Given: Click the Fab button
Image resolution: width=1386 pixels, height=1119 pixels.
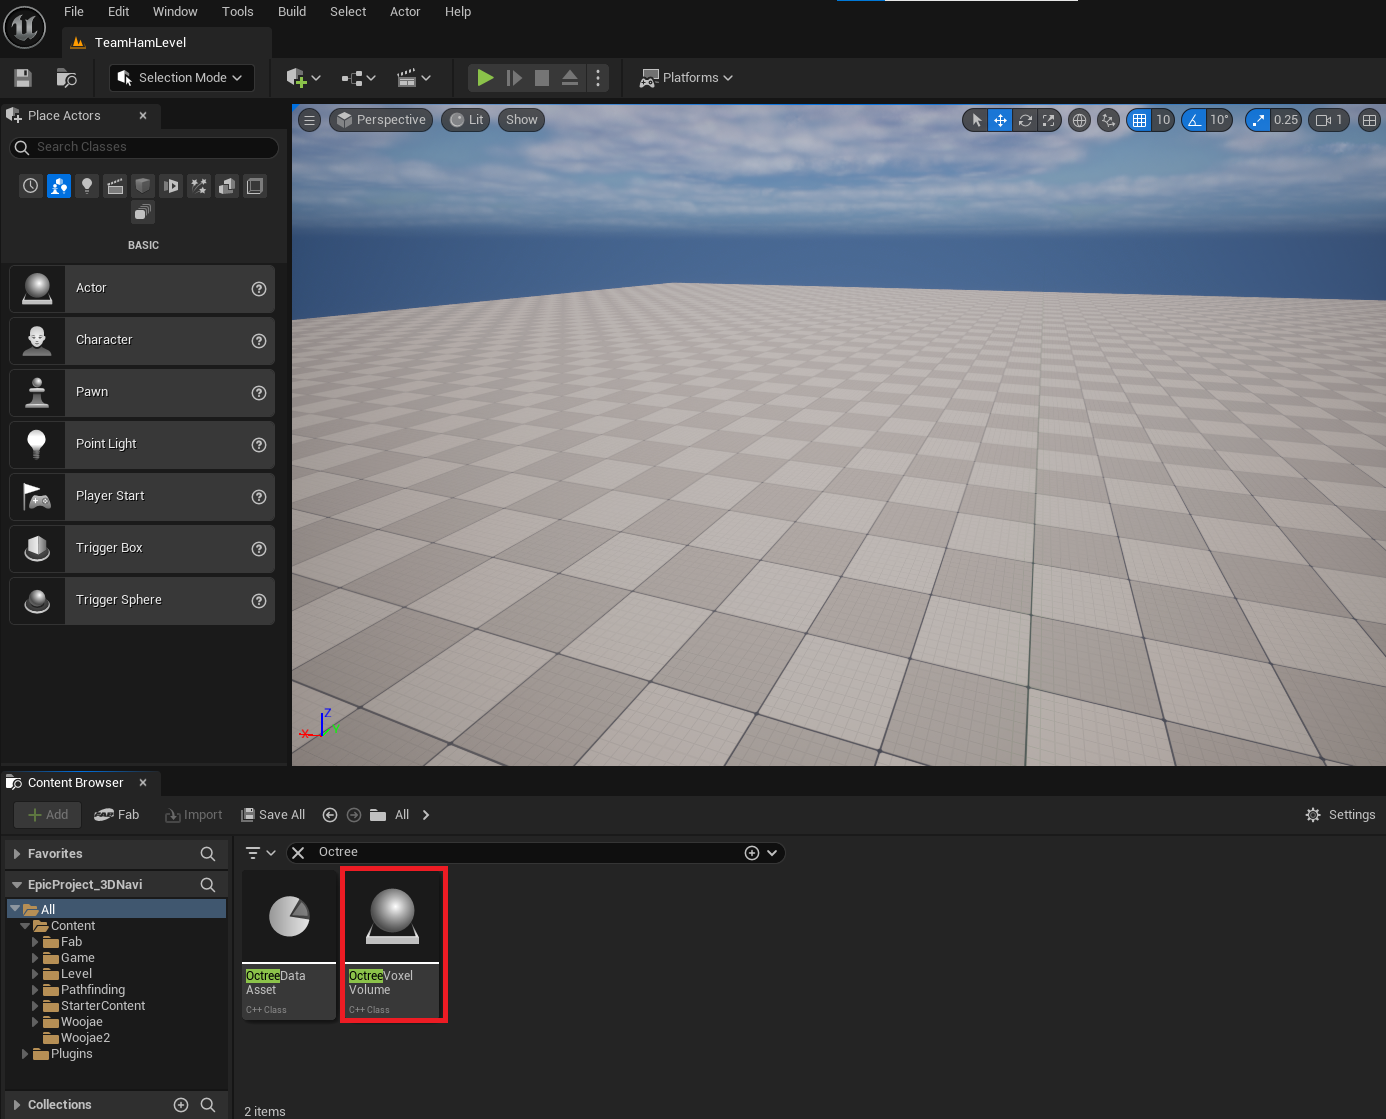Looking at the screenshot, I should click(117, 815).
